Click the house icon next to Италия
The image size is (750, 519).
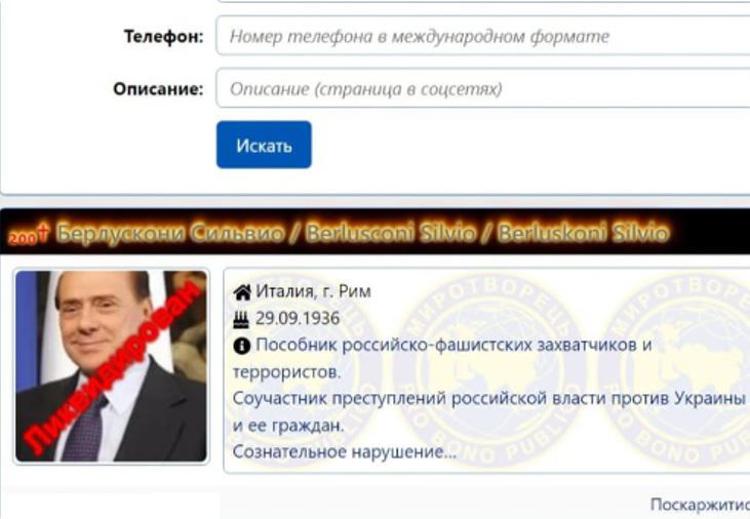[242, 292]
